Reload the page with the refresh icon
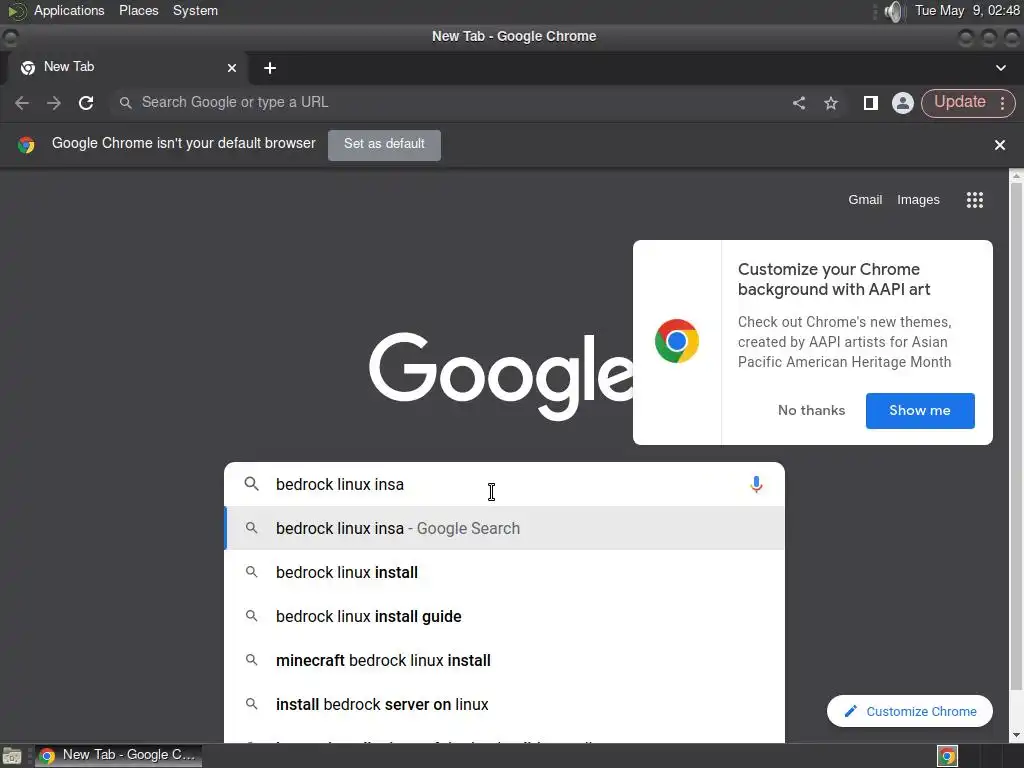 coord(86,103)
